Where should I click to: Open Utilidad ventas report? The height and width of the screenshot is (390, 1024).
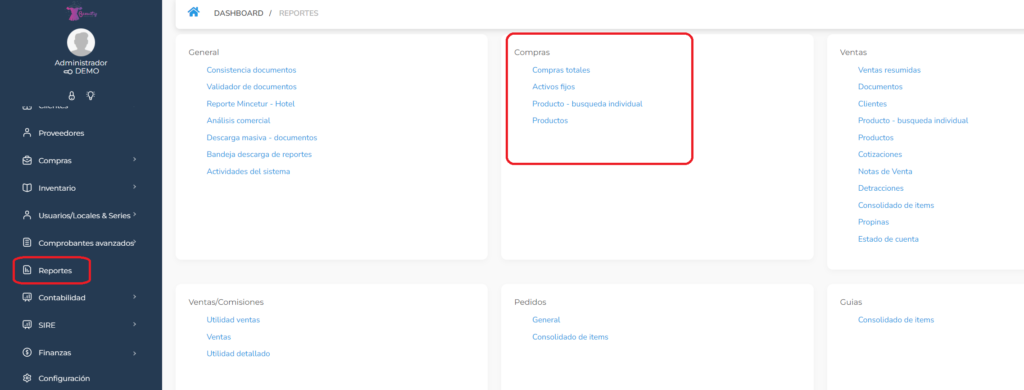point(232,320)
